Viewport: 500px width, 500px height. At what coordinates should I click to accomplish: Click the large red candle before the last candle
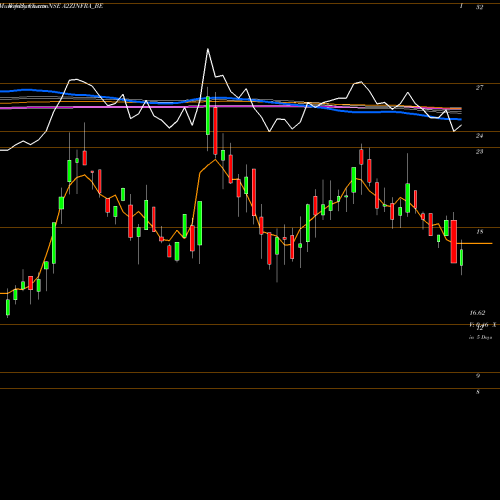pos(454,242)
